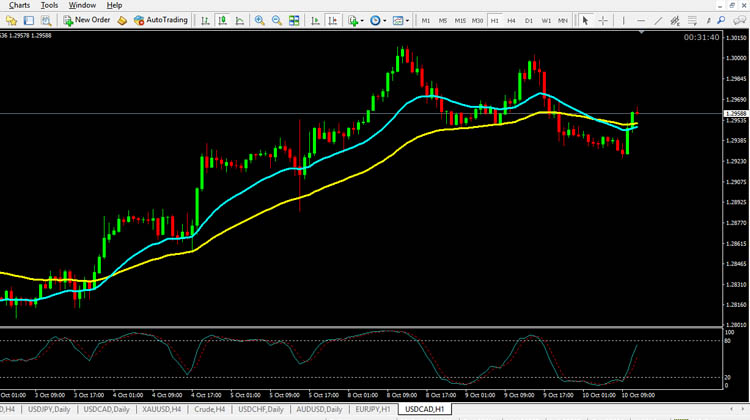Select the M5 timeframe
750x420 pixels.
point(443,21)
